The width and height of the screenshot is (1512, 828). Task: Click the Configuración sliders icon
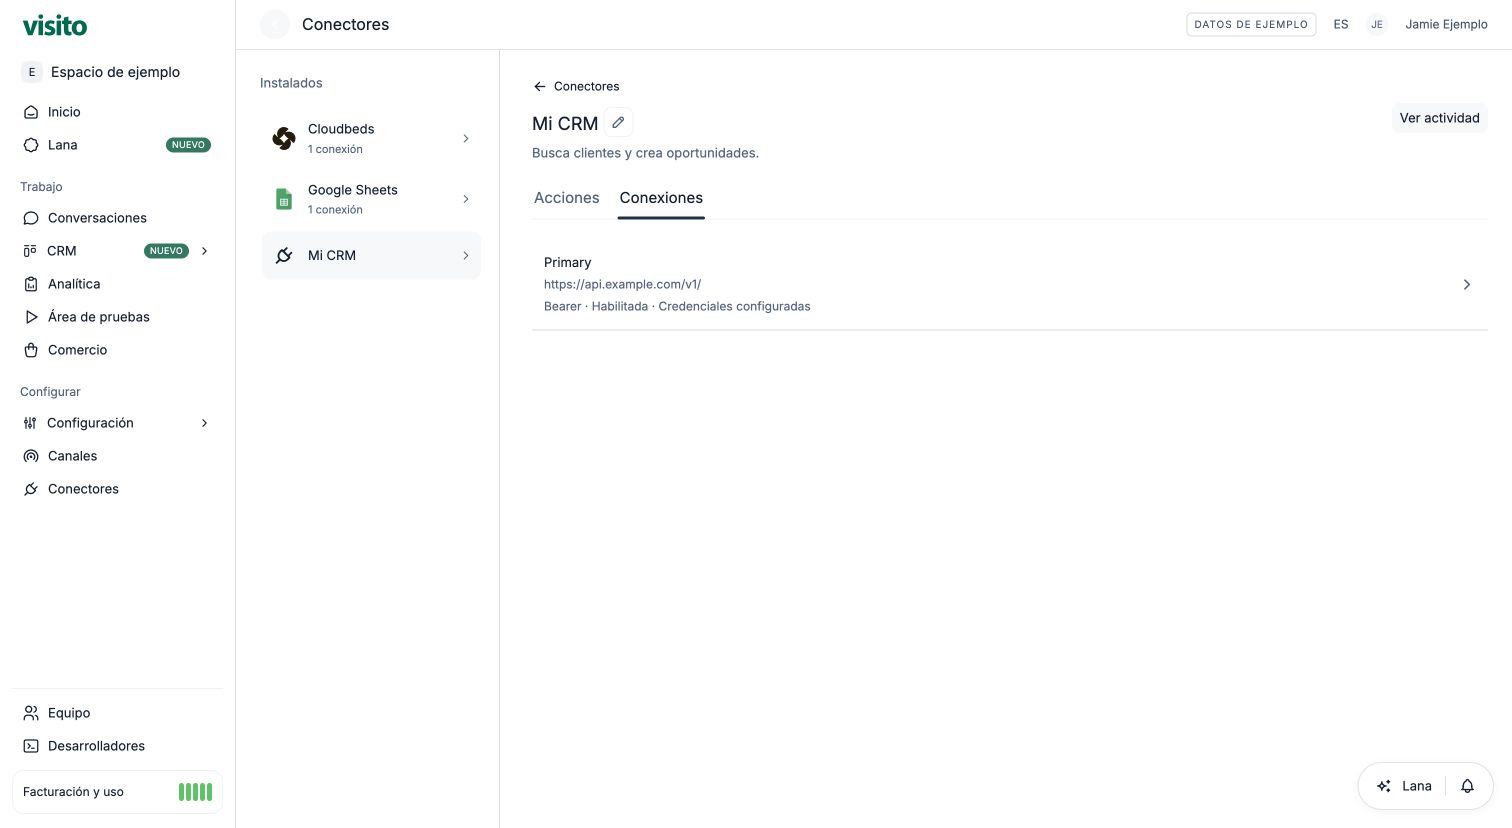click(x=30, y=423)
